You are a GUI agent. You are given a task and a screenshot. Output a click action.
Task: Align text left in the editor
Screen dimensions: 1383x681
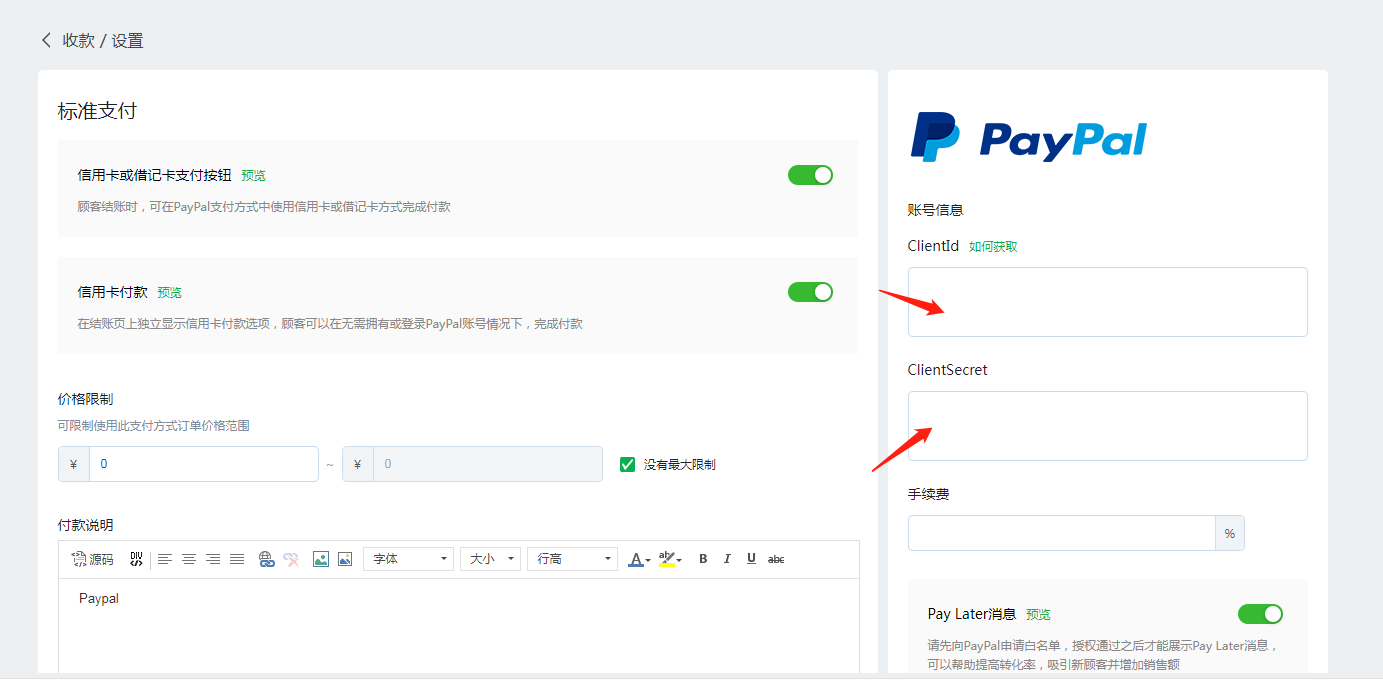pos(165,559)
